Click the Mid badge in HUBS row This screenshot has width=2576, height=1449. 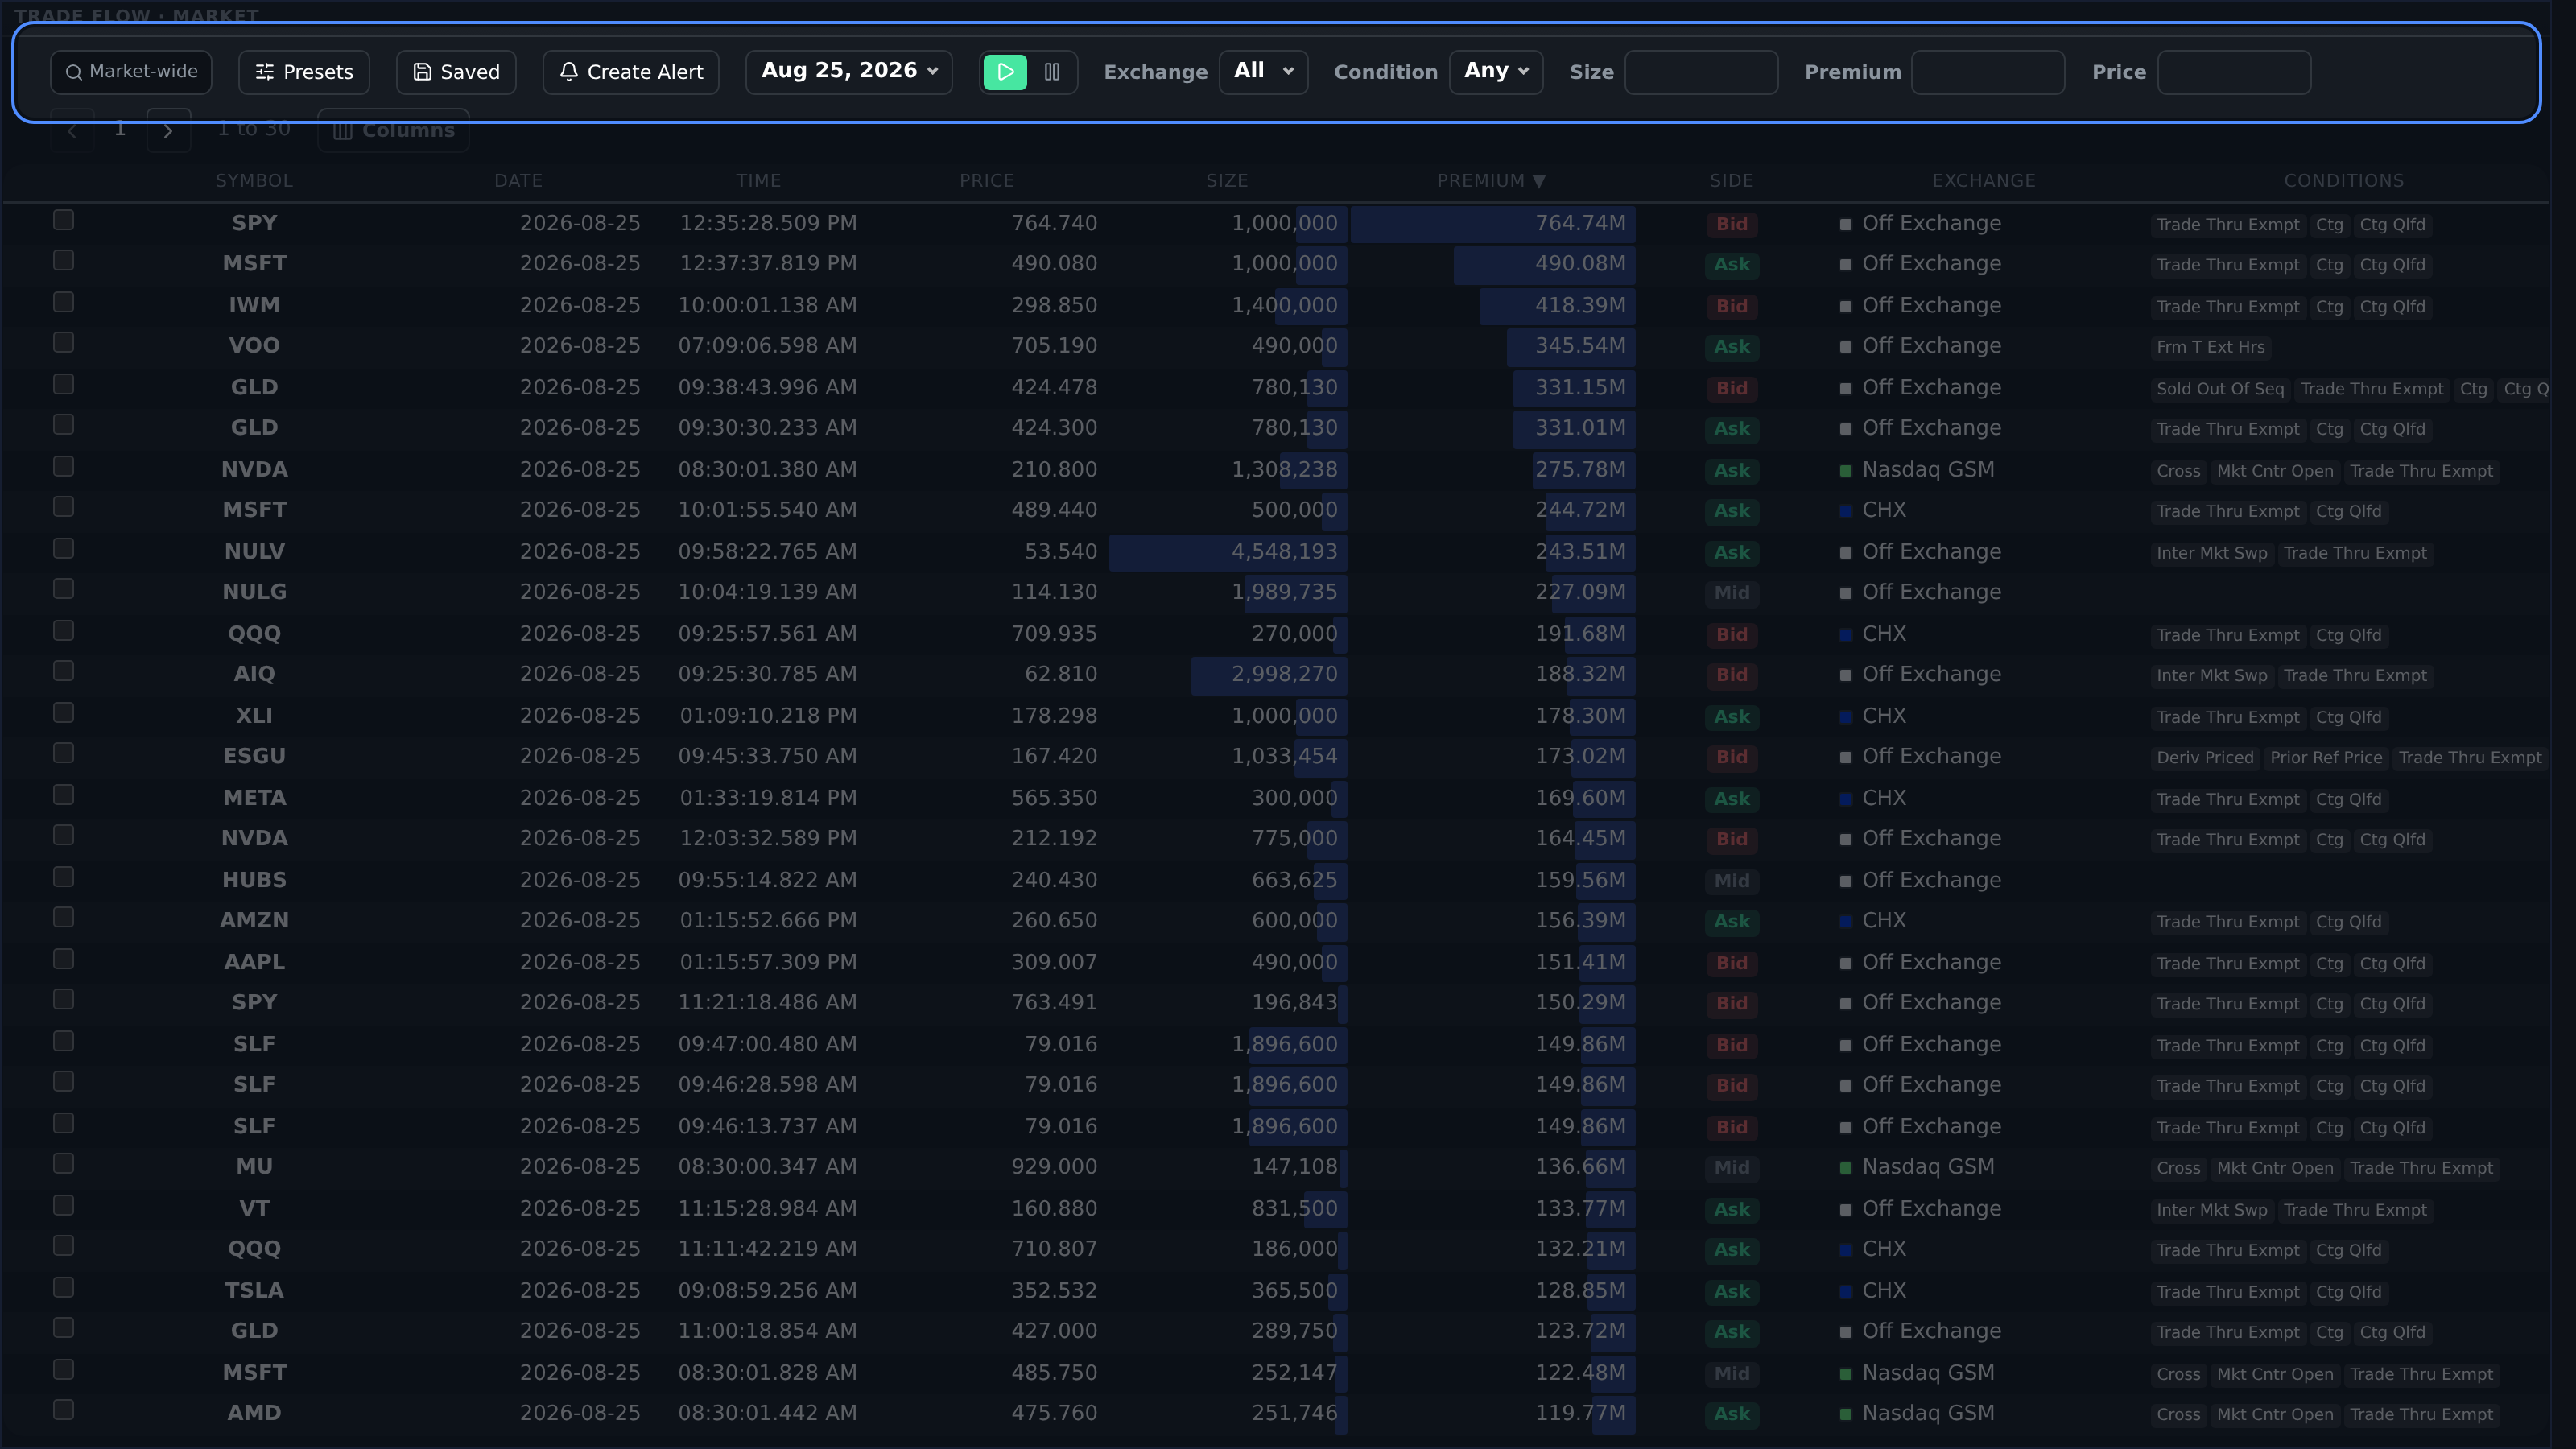pos(1732,881)
